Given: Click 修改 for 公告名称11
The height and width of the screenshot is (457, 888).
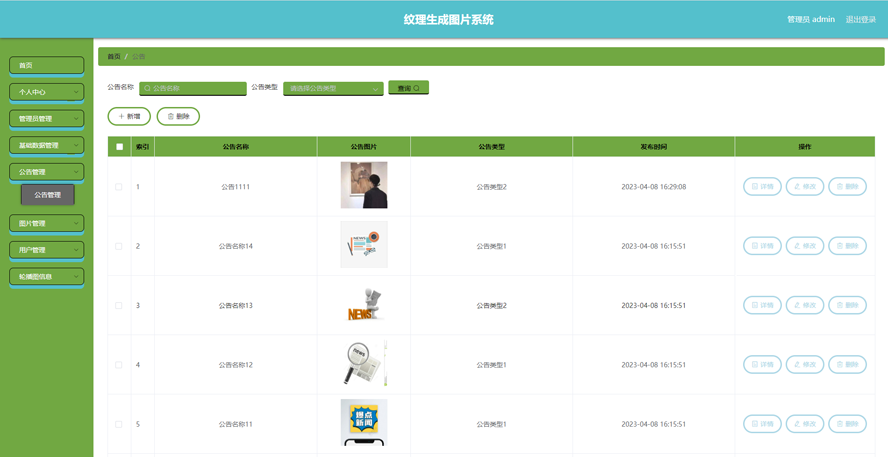Looking at the screenshot, I should coord(805,424).
